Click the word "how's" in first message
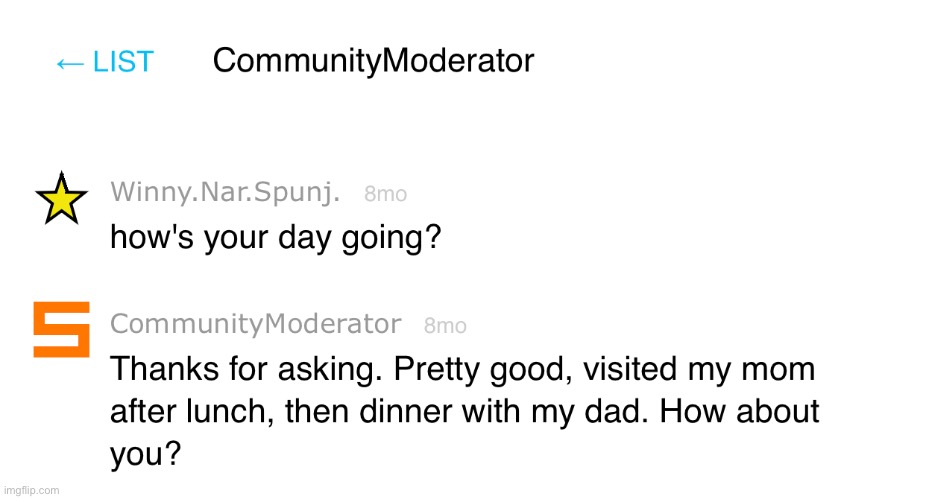This screenshot has width=926, height=499. [152, 237]
